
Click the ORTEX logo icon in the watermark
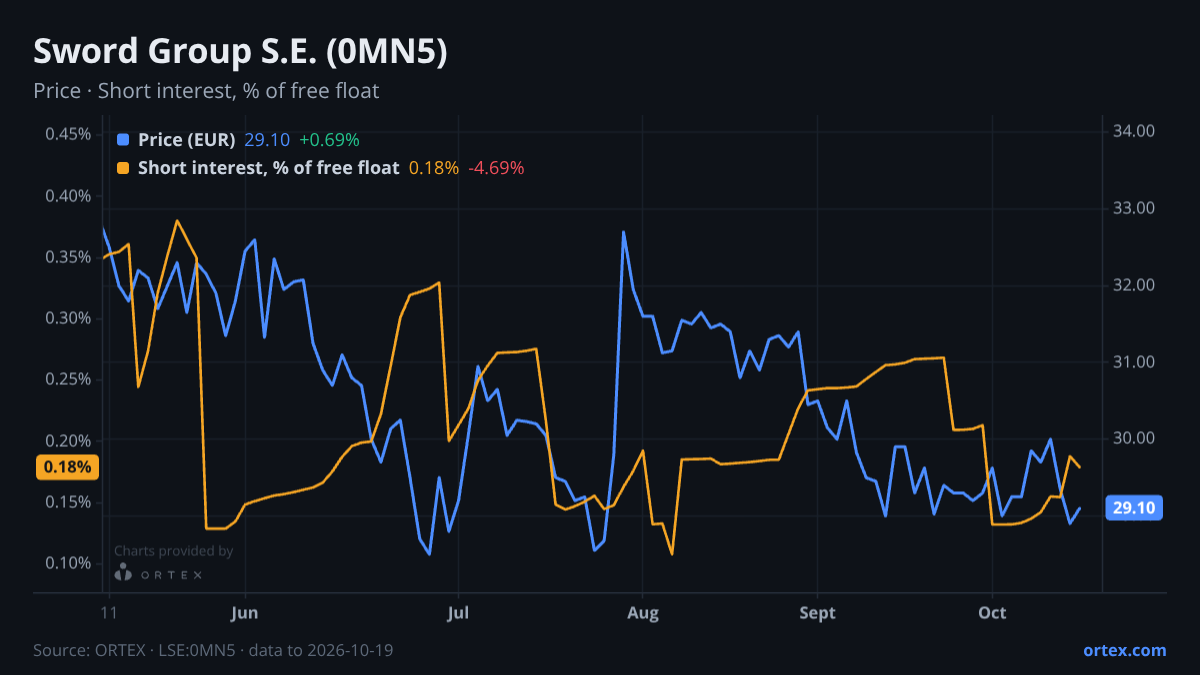point(123,573)
